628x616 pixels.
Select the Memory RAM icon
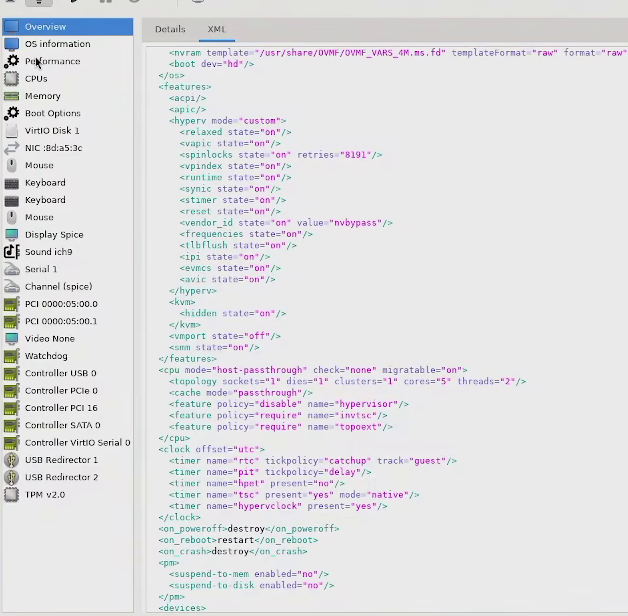(11, 96)
